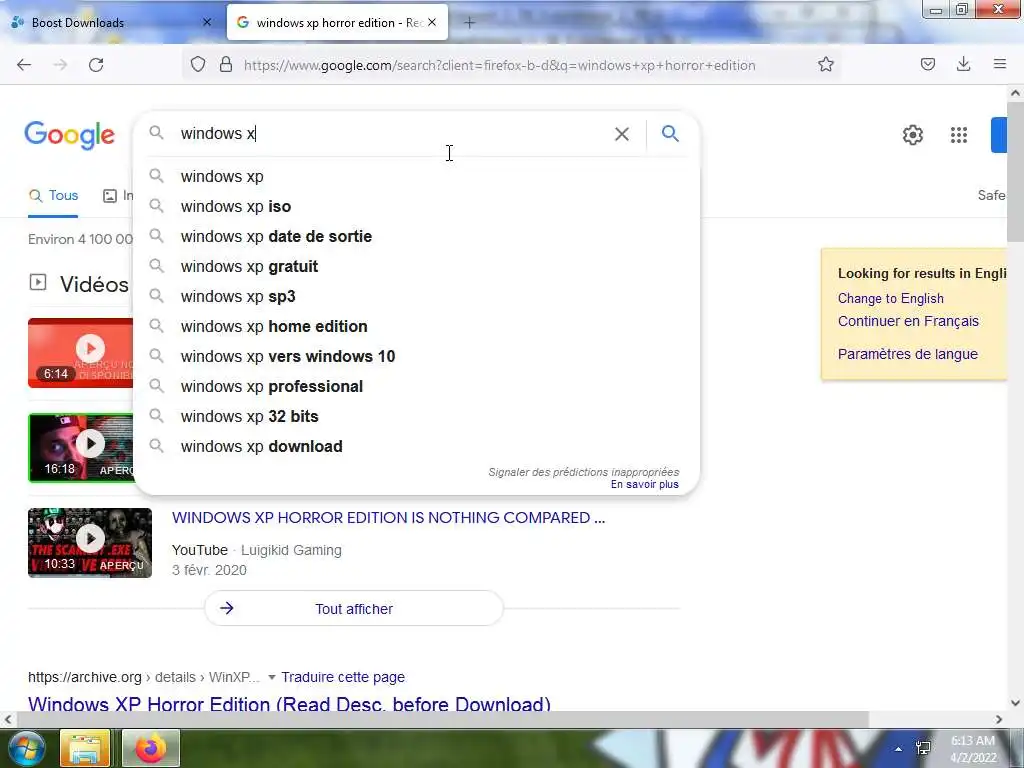Expand the archive.org result dropdown arrow
Screen dimensions: 1024x768
pyautogui.click(x=272, y=677)
